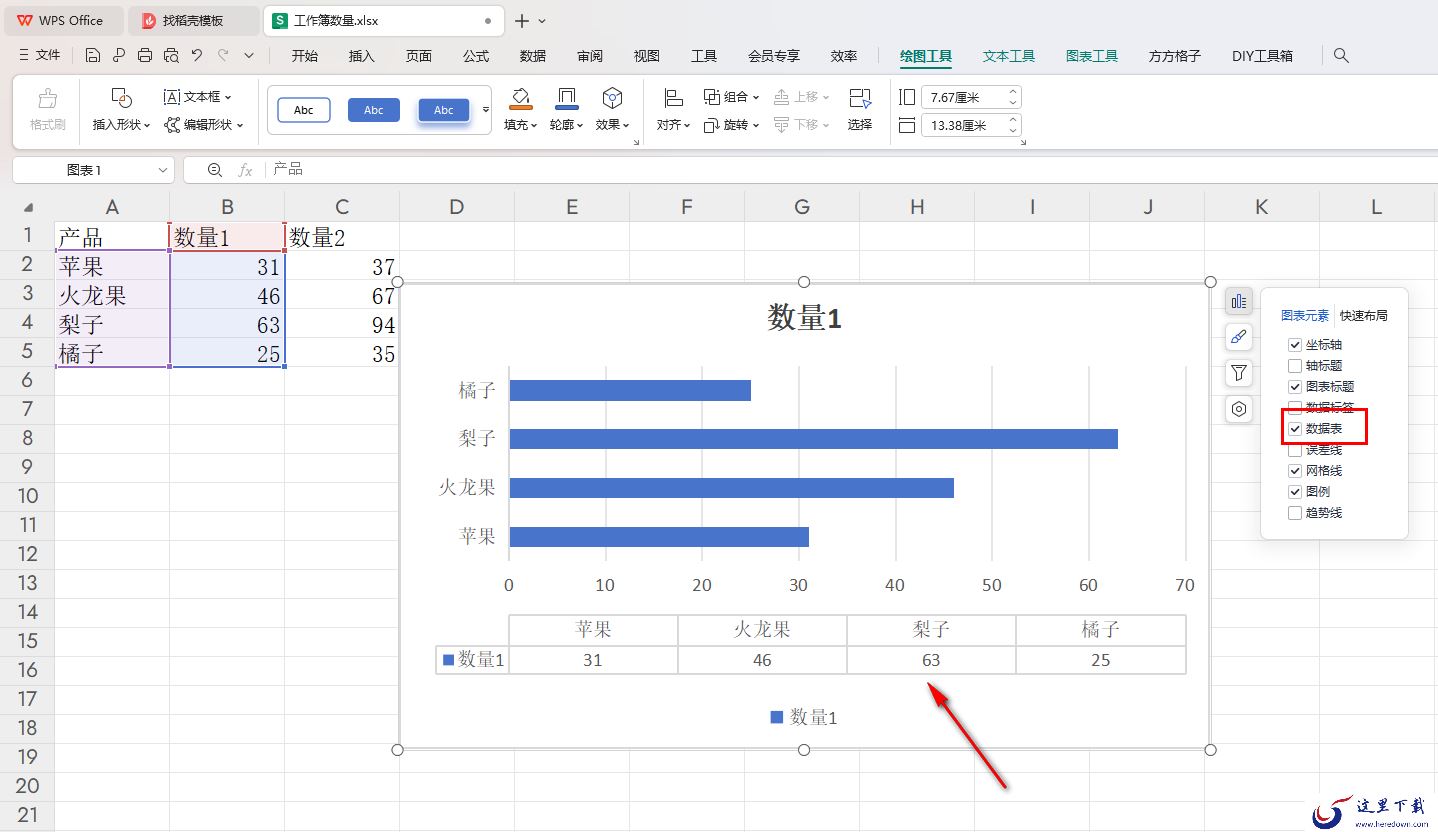Uncheck the 图例 (Legend) checkbox

(1295, 492)
